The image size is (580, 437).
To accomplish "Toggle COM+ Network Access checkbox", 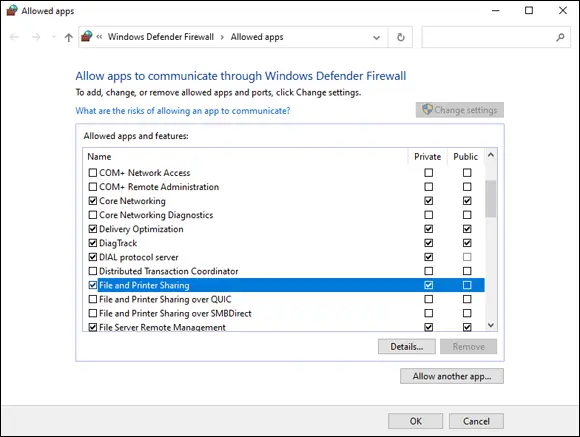I will click(x=93, y=173).
